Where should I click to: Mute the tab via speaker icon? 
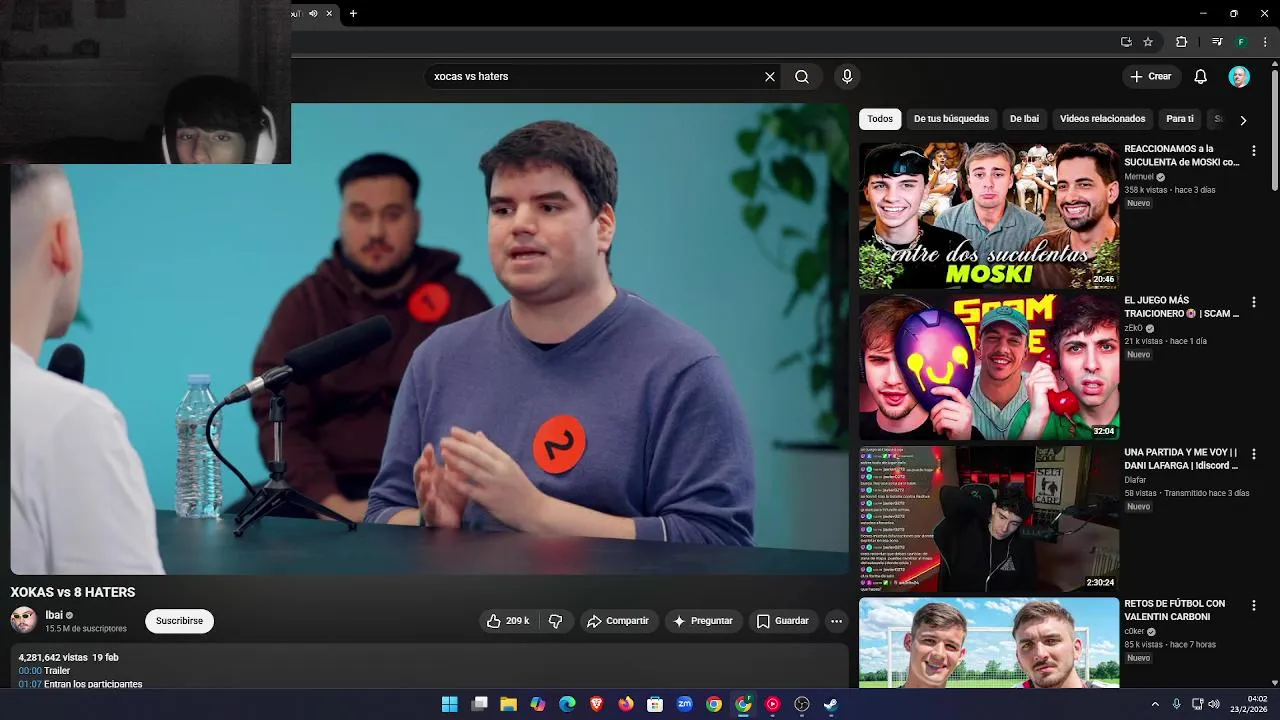pyautogui.click(x=313, y=13)
